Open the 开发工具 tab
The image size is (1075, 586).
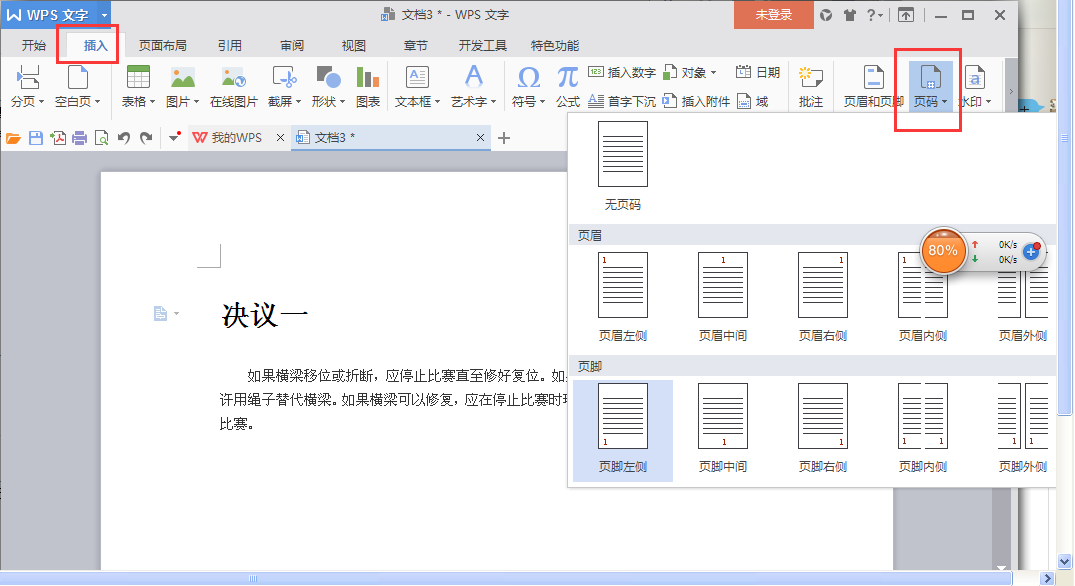483,45
